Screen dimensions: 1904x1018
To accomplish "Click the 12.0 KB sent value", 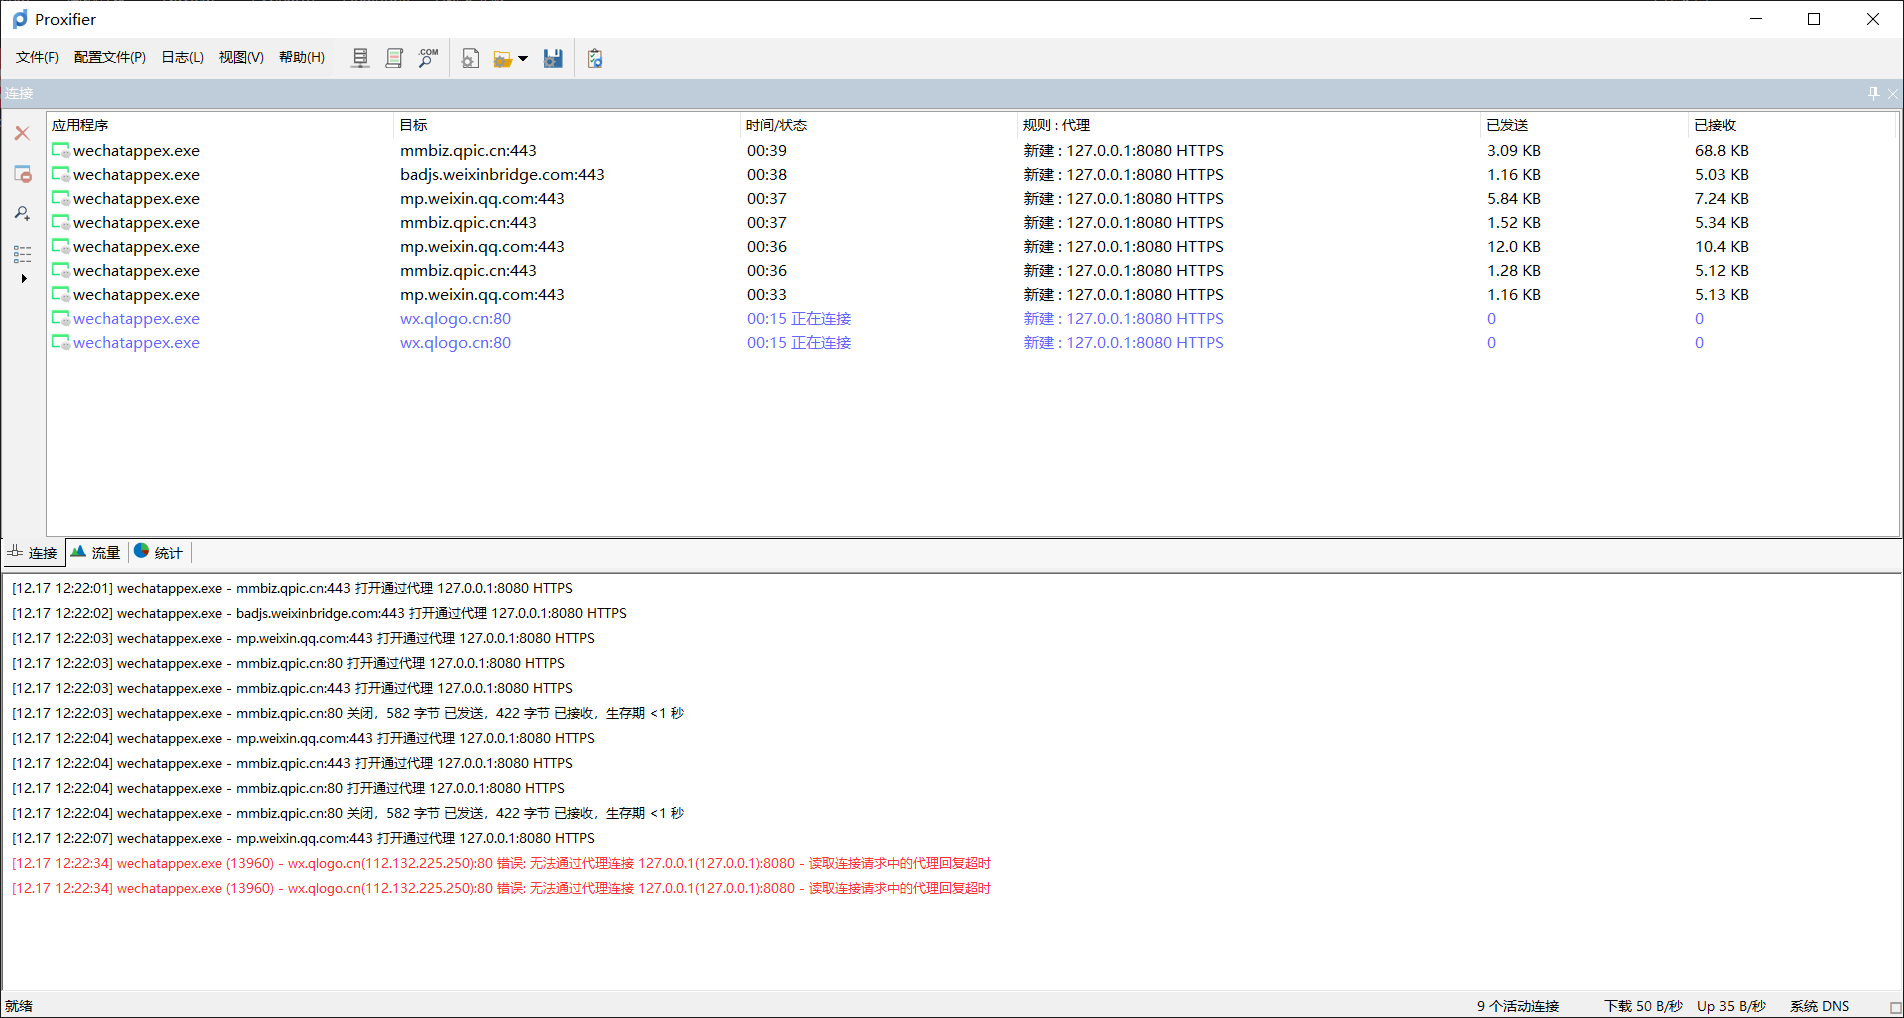I will (1514, 247).
